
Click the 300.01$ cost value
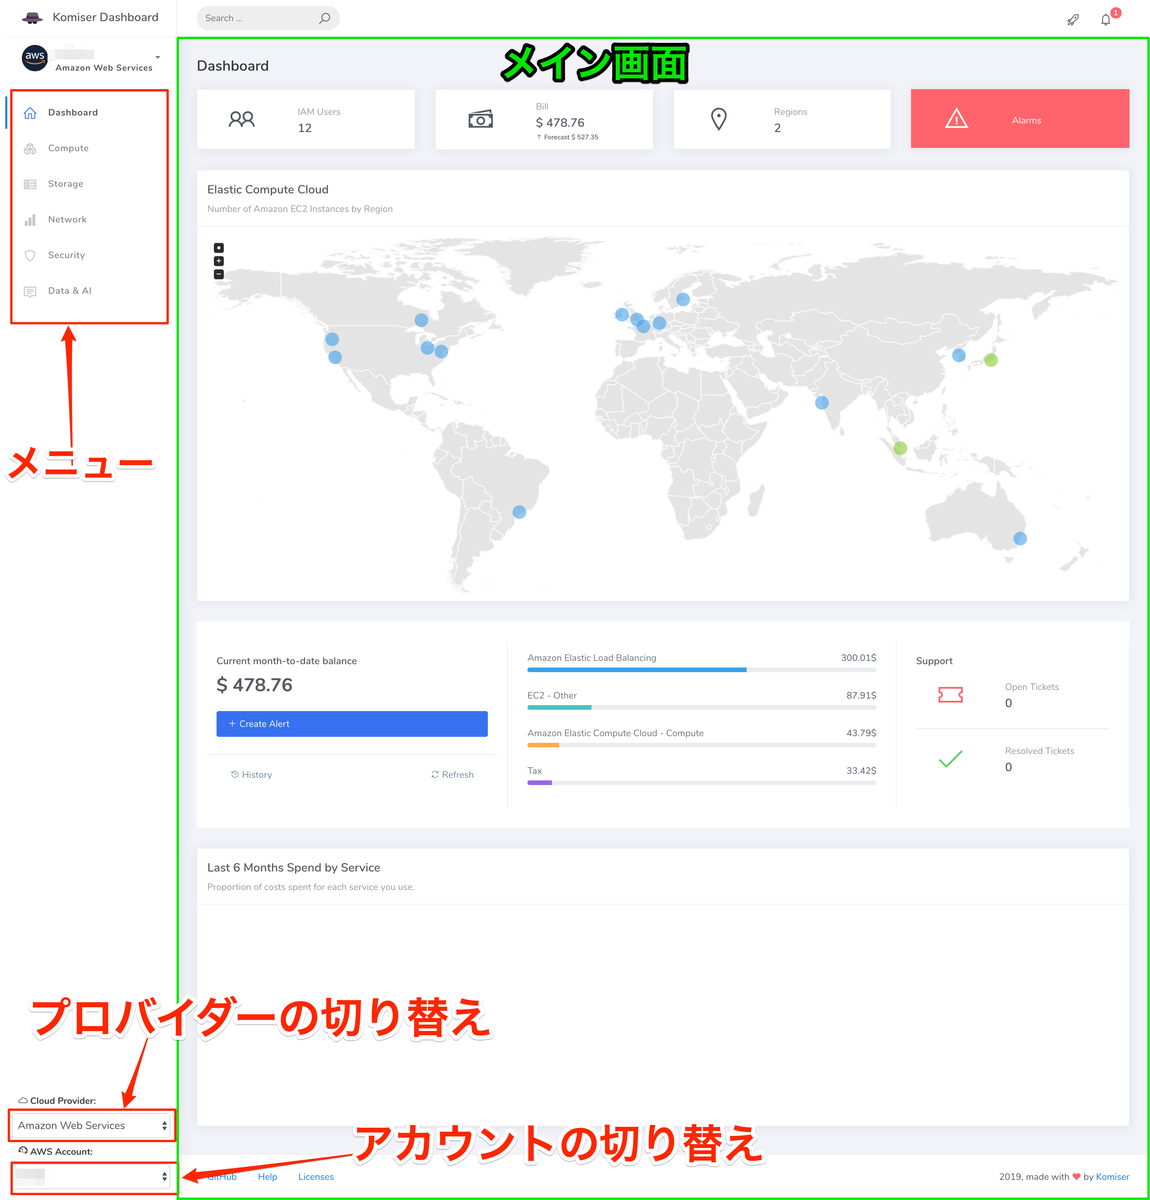pos(859,658)
